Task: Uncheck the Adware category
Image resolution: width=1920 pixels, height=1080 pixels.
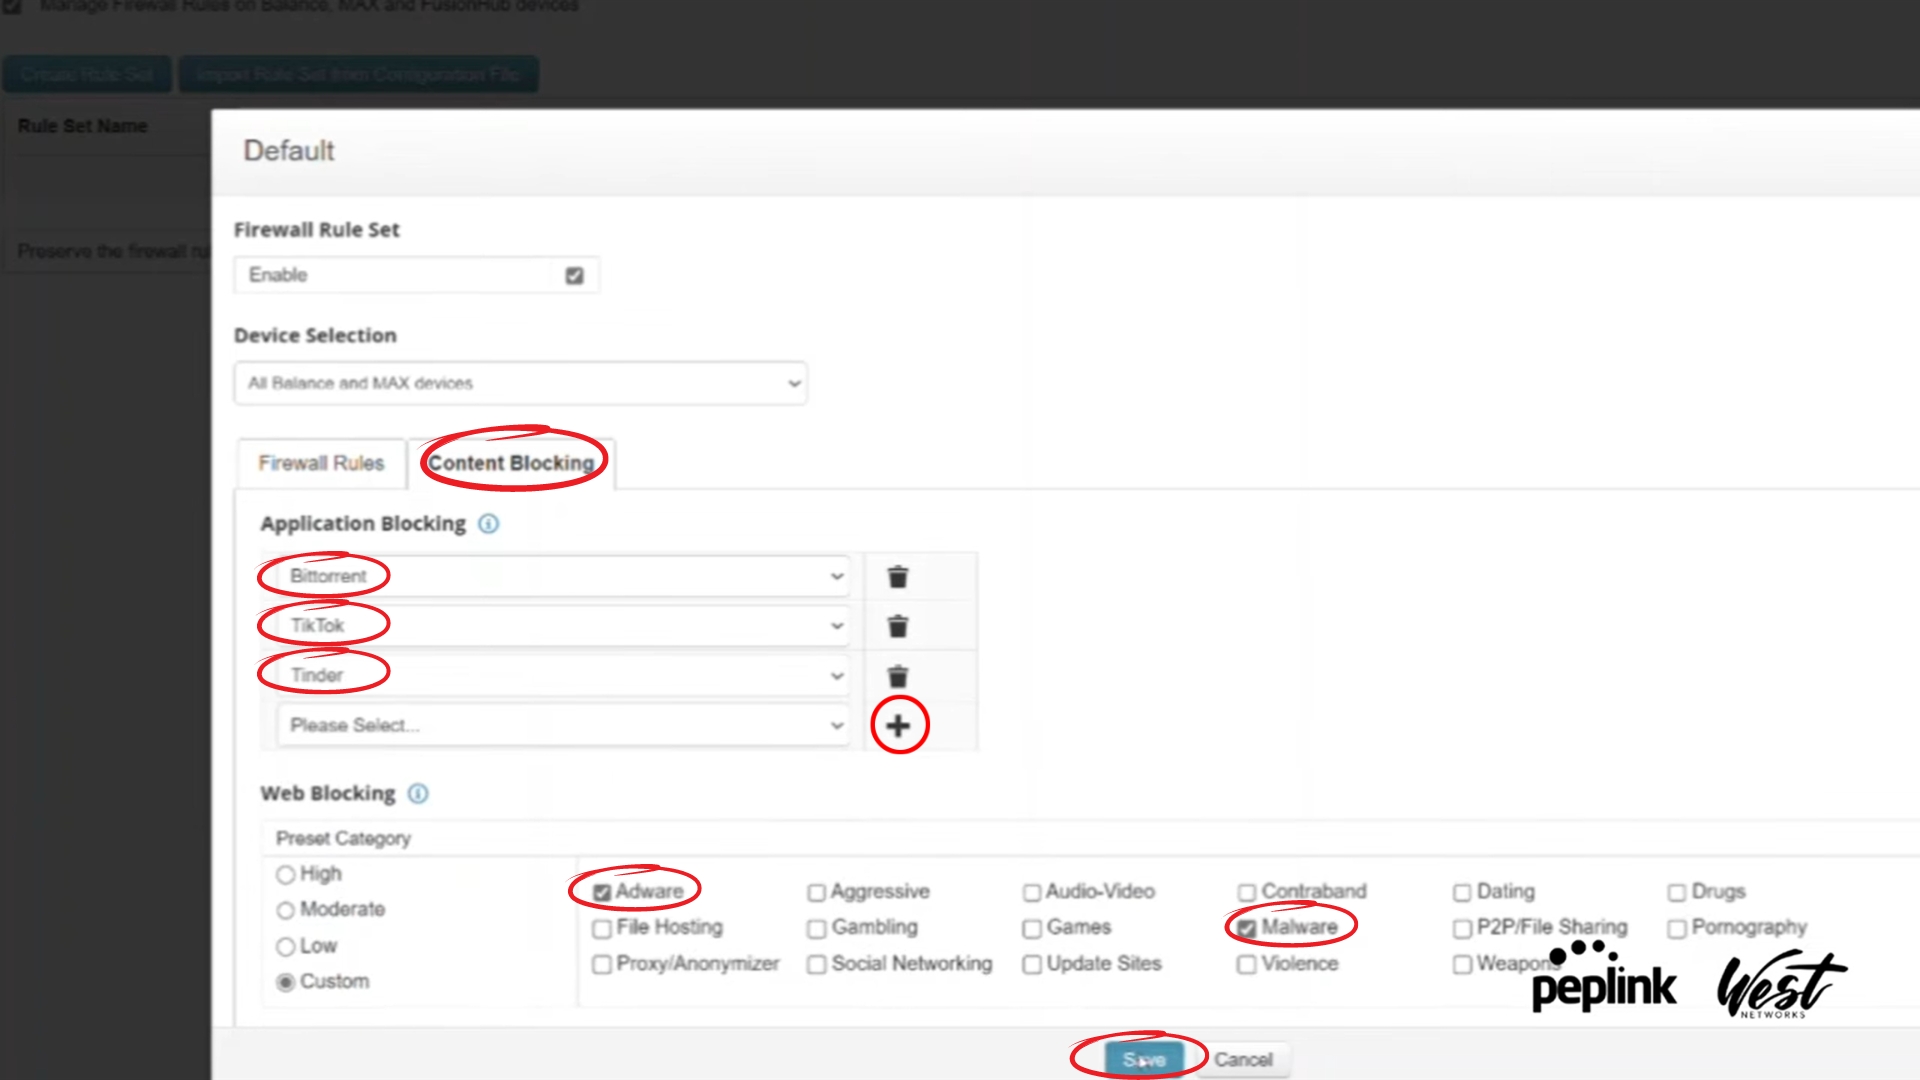Action: coord(602,892)
